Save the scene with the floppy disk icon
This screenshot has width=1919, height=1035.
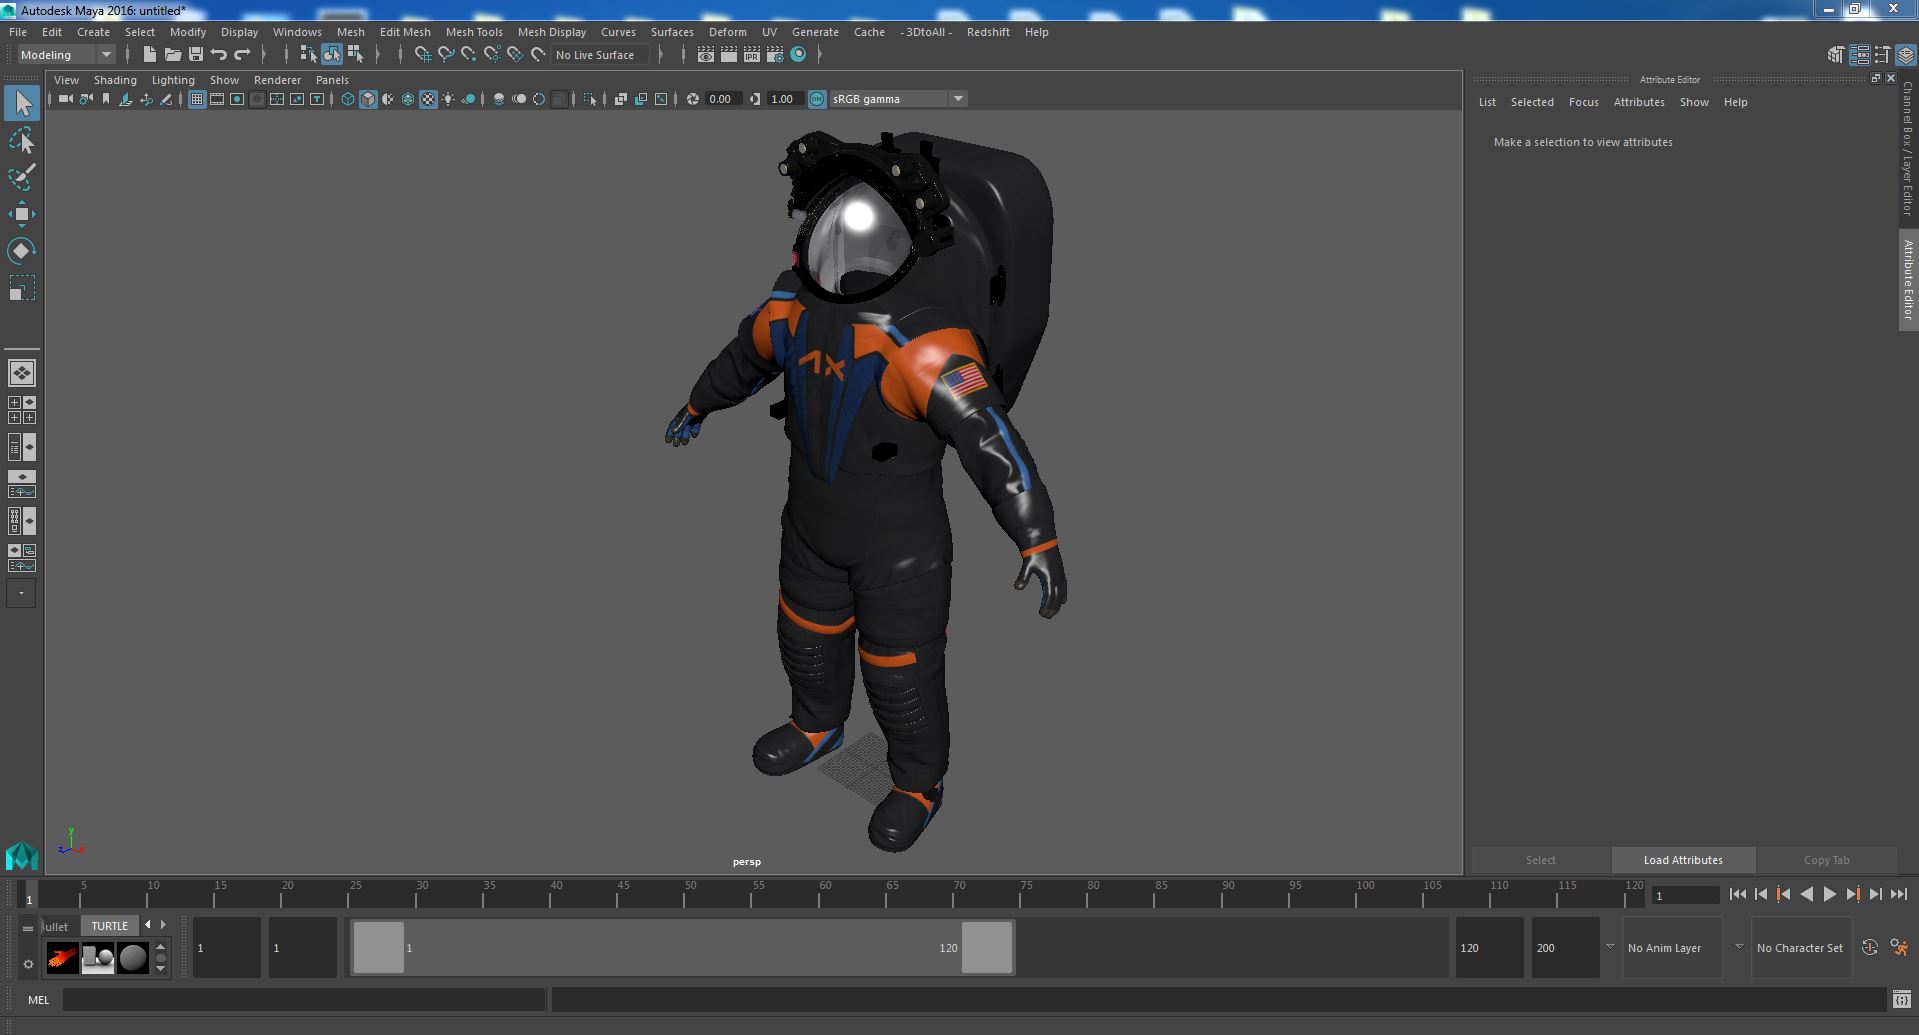coord(196,55)
